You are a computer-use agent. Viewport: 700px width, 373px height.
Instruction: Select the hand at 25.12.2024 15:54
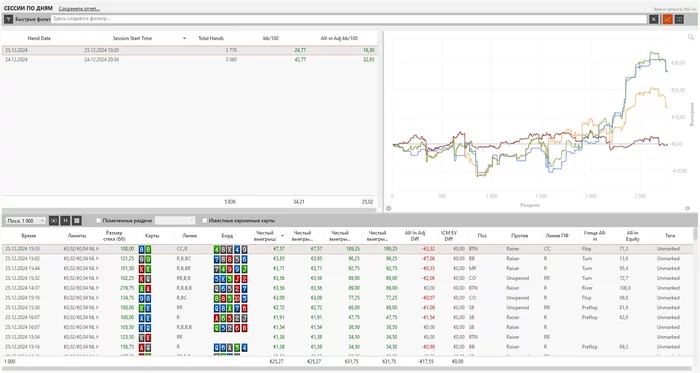pos(347,337)
